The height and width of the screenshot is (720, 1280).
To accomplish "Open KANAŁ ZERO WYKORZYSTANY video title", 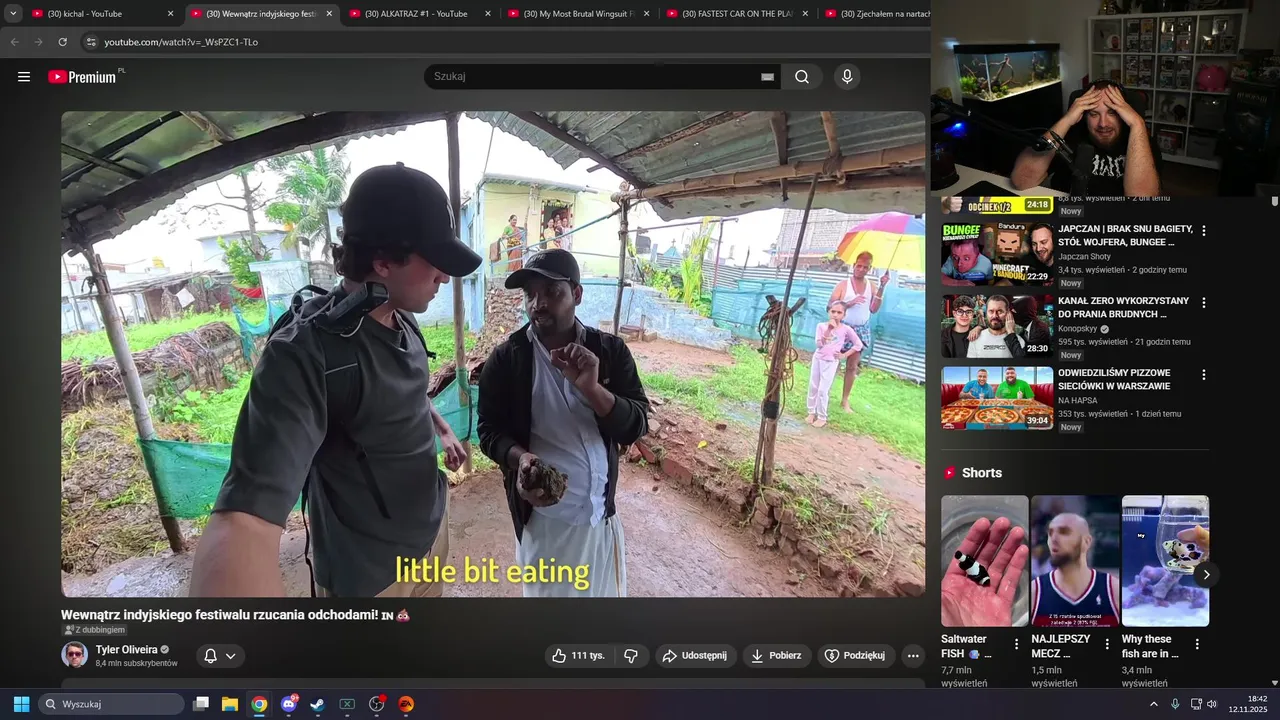I will (x=1124, y=307).
